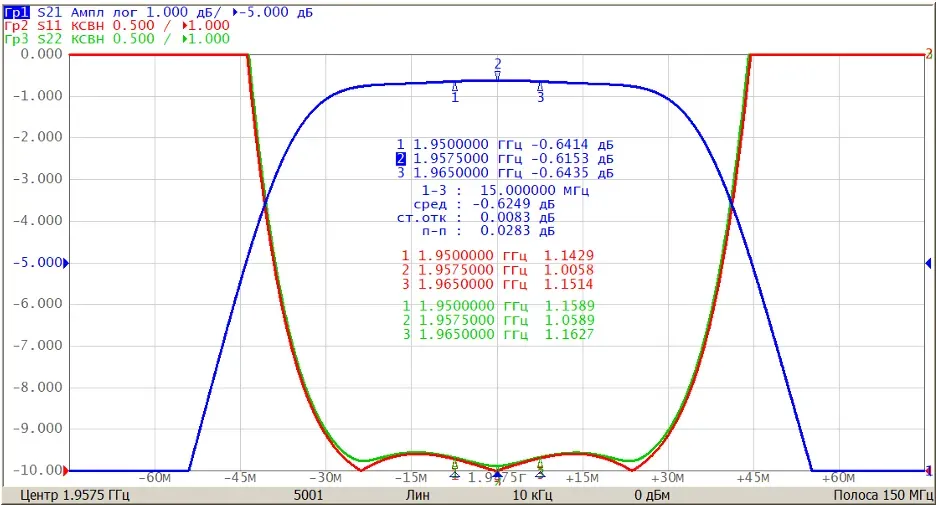Click the blue reference level arrow at -5.000
936x505 pixels.
[x=66, y=263]
